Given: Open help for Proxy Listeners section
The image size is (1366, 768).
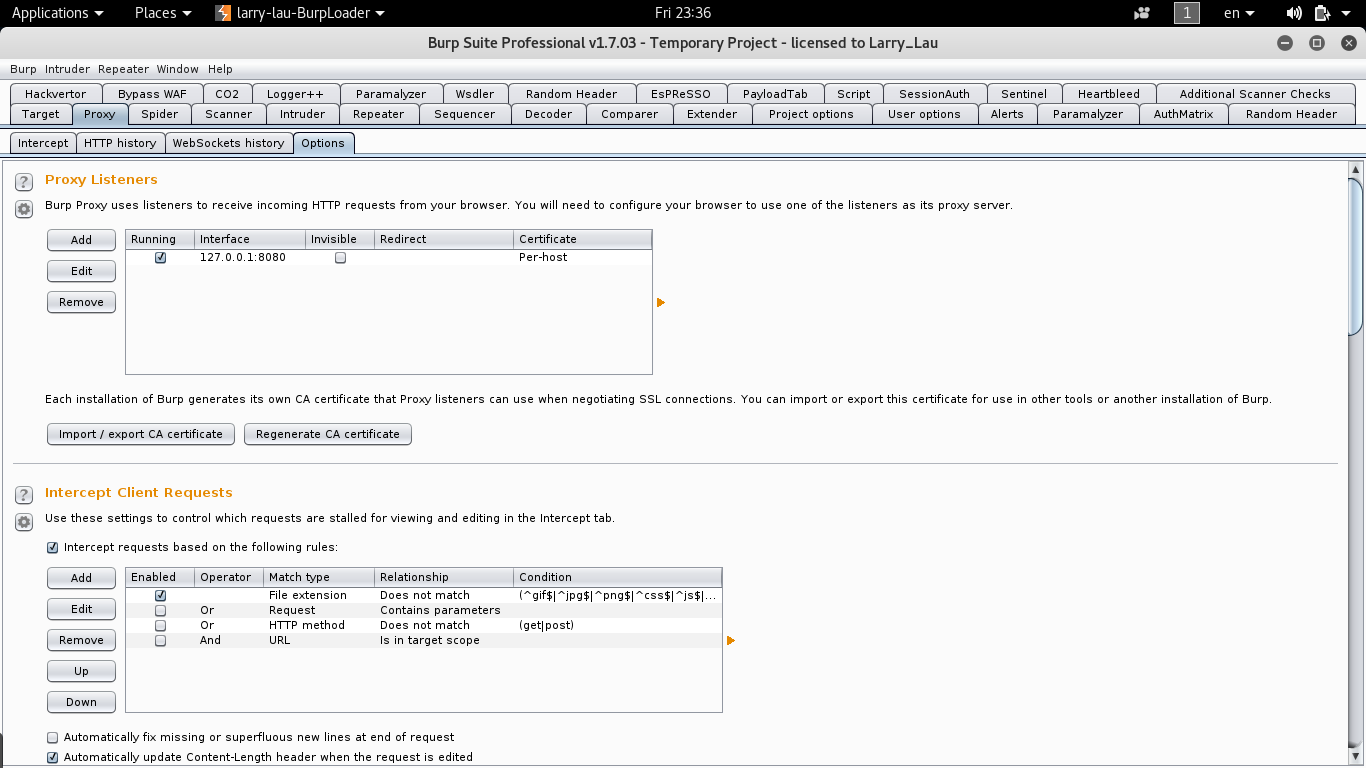Looking at the screenshot, I should tap(24, 182).
